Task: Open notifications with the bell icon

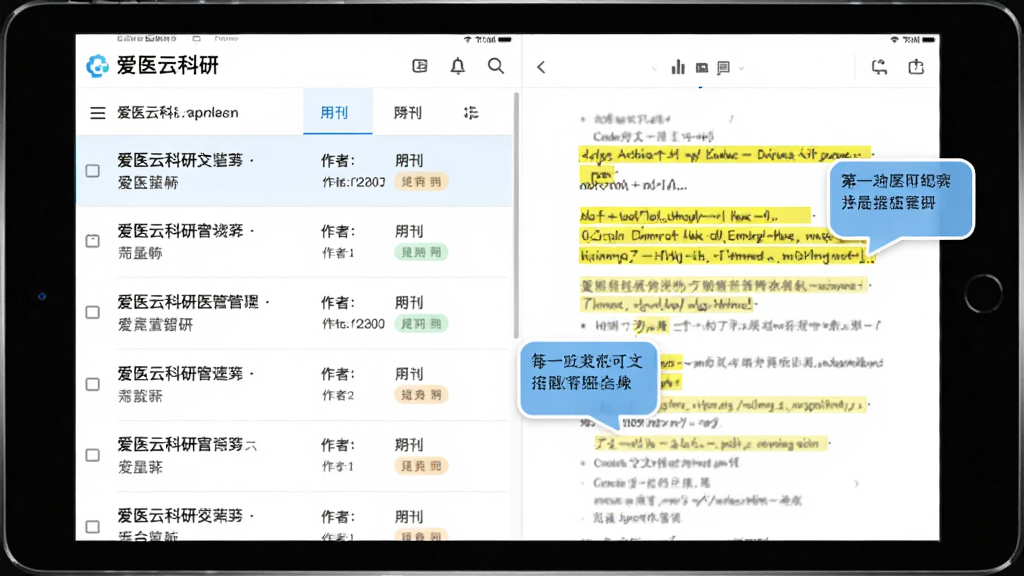Action: click(458, 66)
